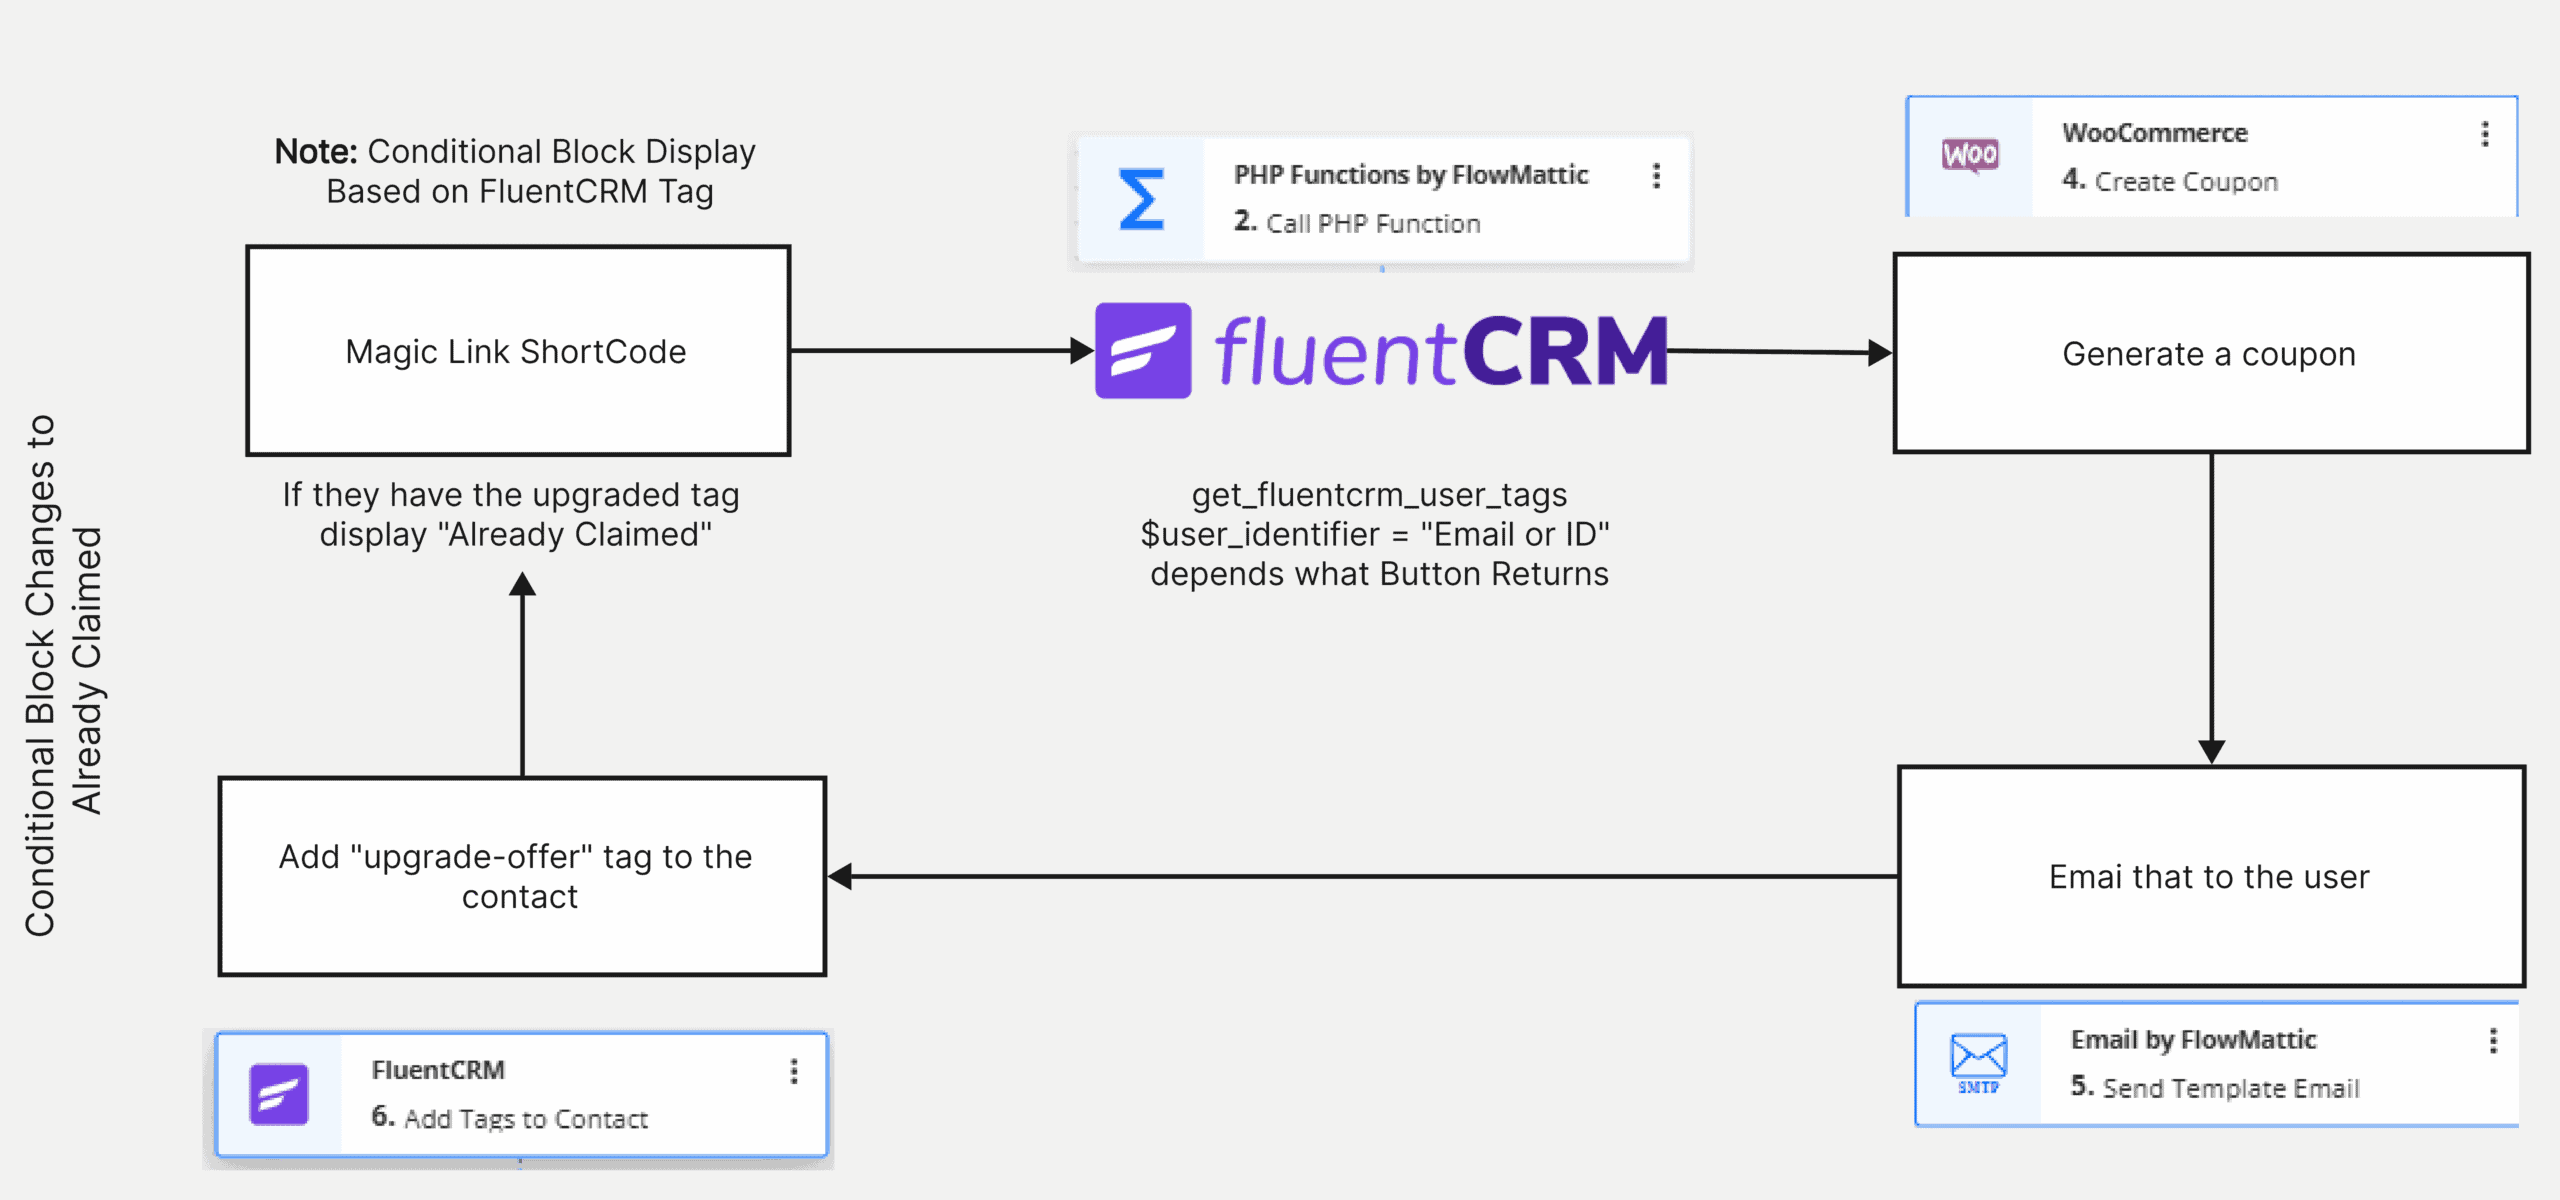
Task: Click the SMTP envelope email icon
Action: [x=1978, y=1064]
